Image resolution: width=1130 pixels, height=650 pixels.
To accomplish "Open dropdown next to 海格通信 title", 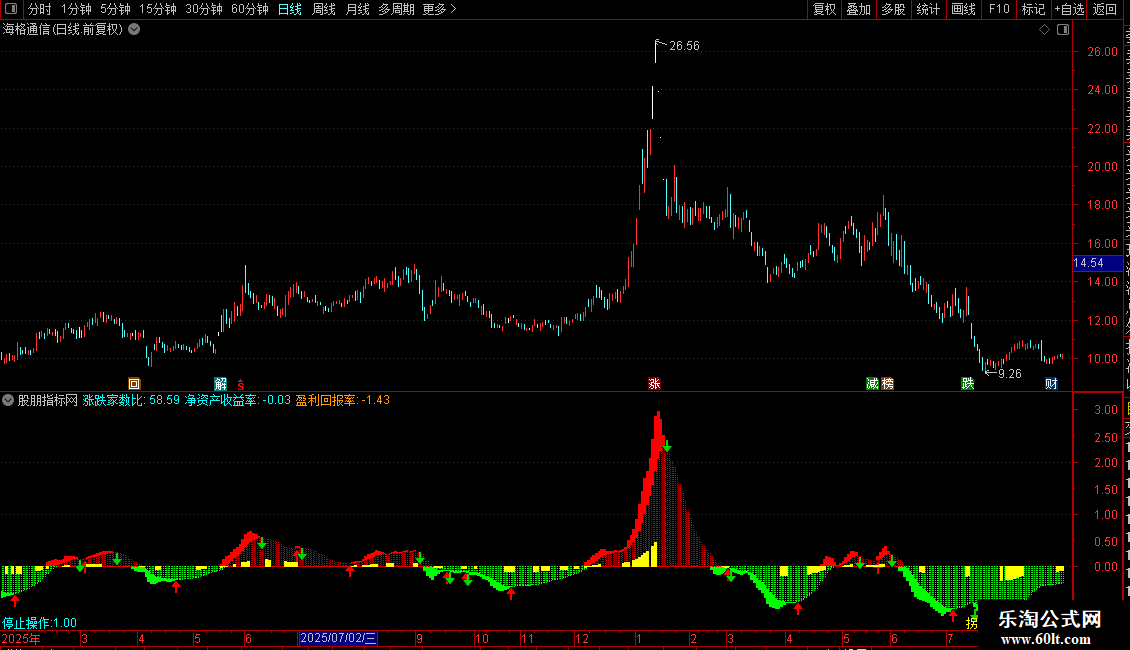I will [134, 30].
